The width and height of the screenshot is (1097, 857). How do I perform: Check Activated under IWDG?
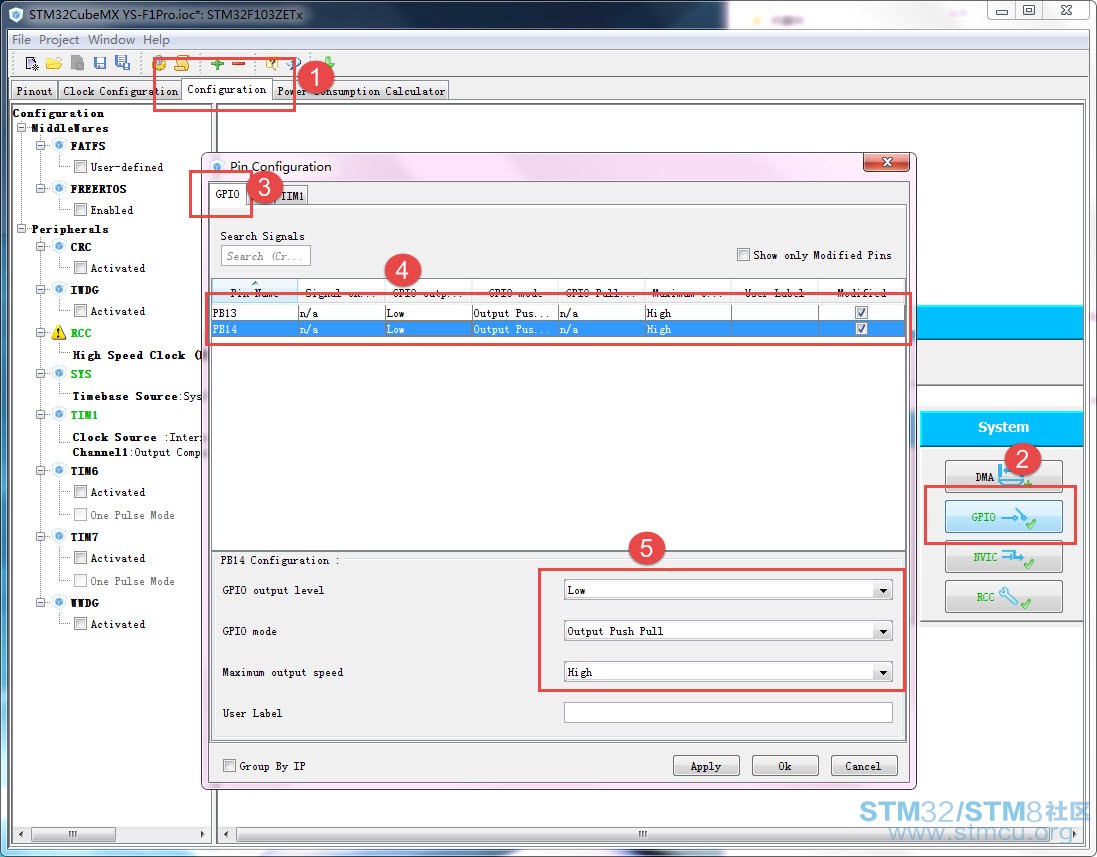pos(81,310)
